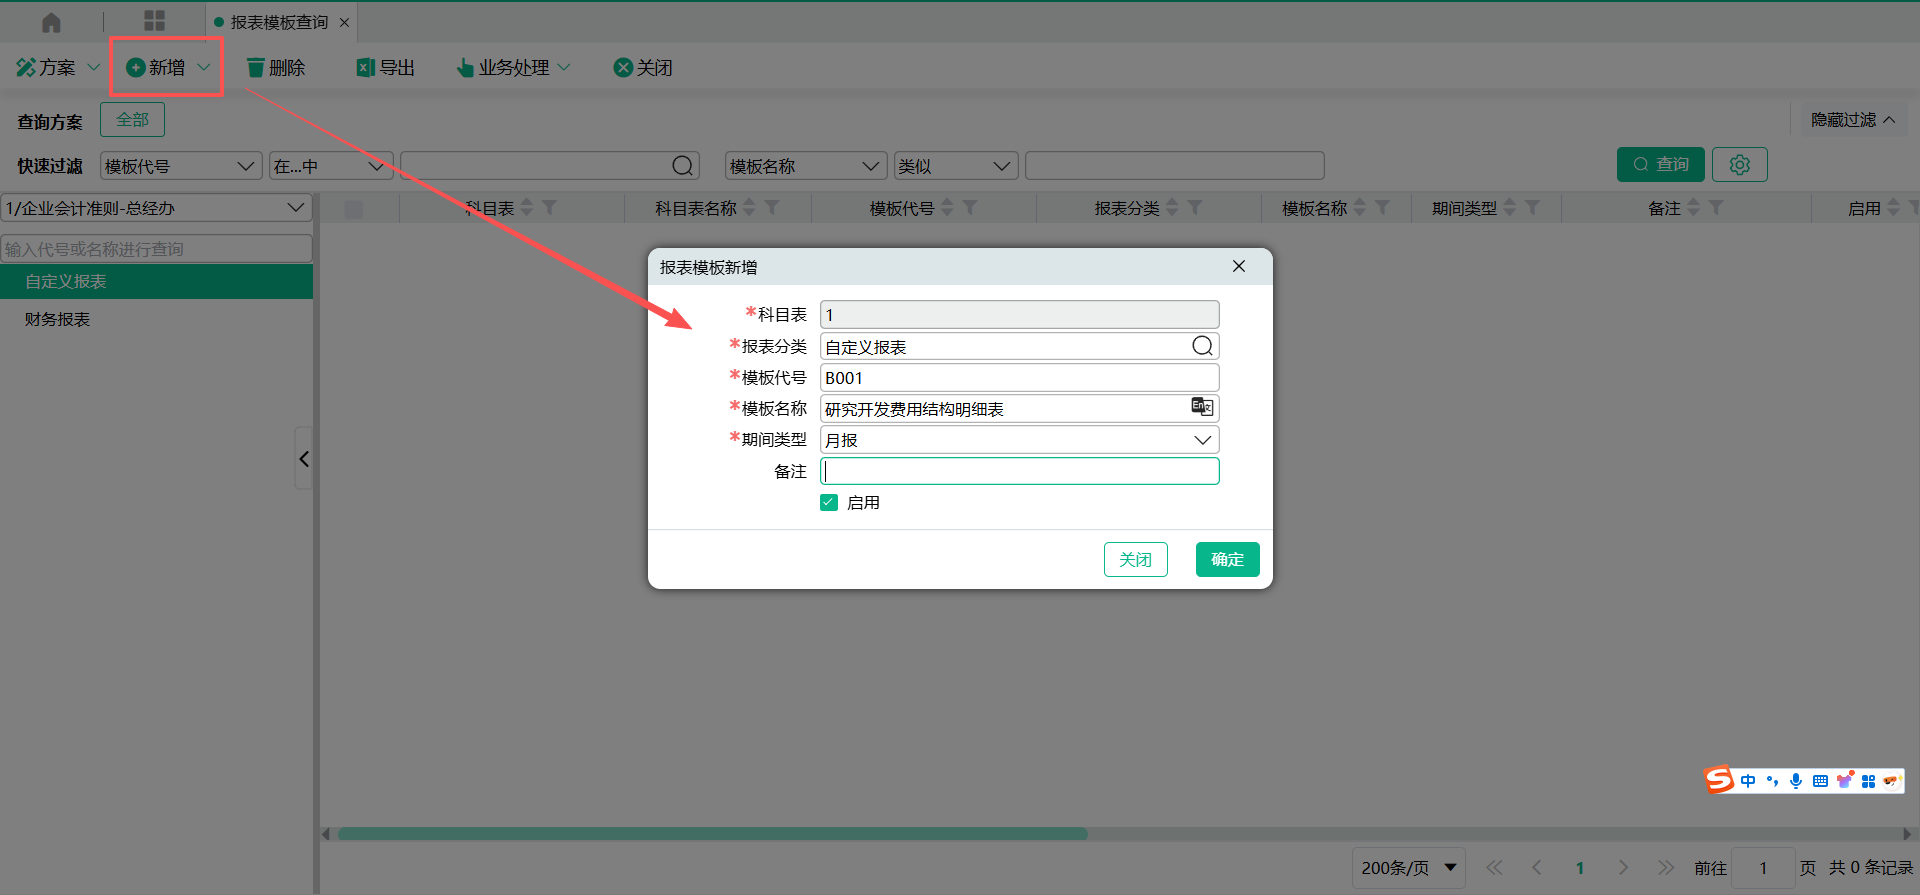Click the 导出 Excel export icon
Viewport: 1920px width, 895px height.
(366, 68)
